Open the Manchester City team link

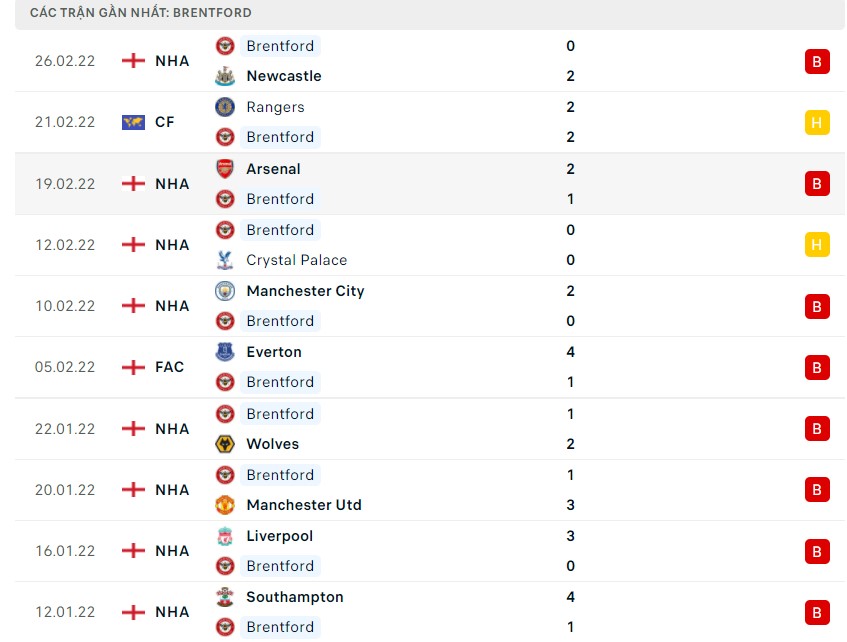pos(305,291)
